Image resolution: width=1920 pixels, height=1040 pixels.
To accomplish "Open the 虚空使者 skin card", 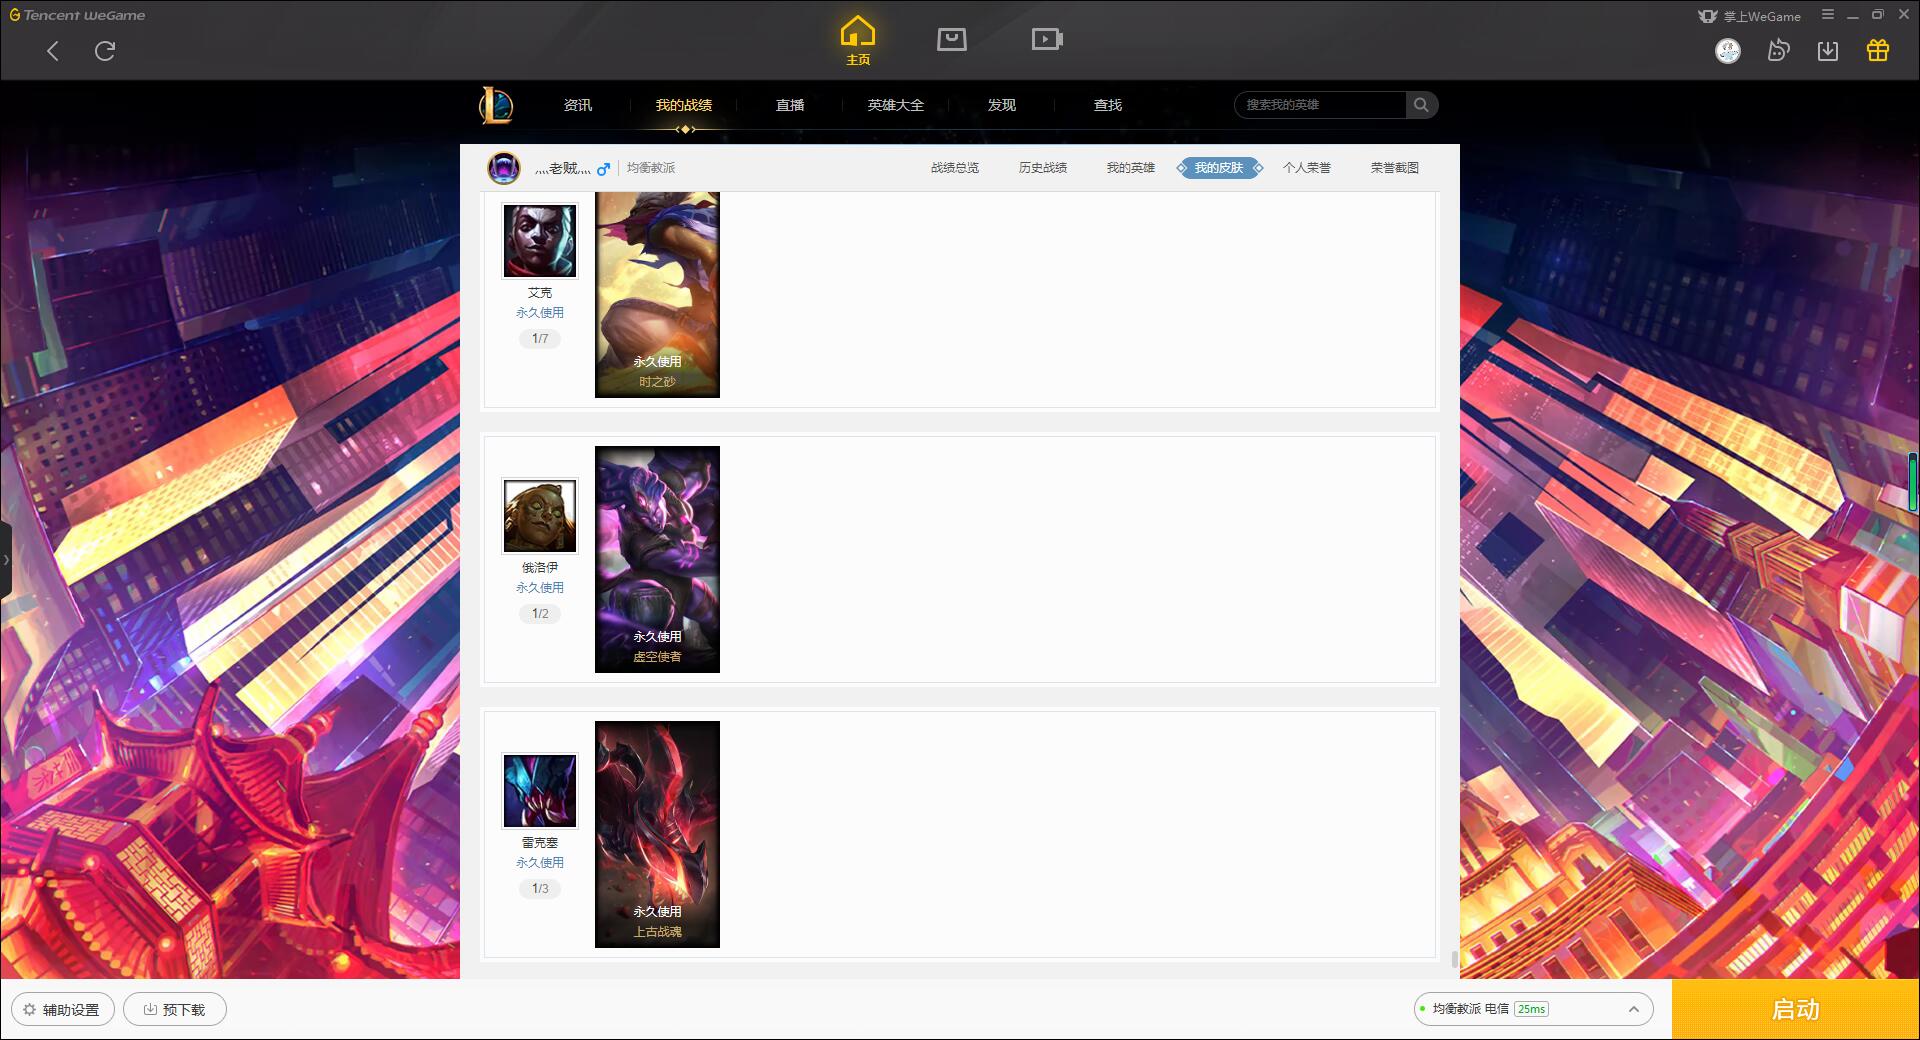I will (x=657, y=559).
